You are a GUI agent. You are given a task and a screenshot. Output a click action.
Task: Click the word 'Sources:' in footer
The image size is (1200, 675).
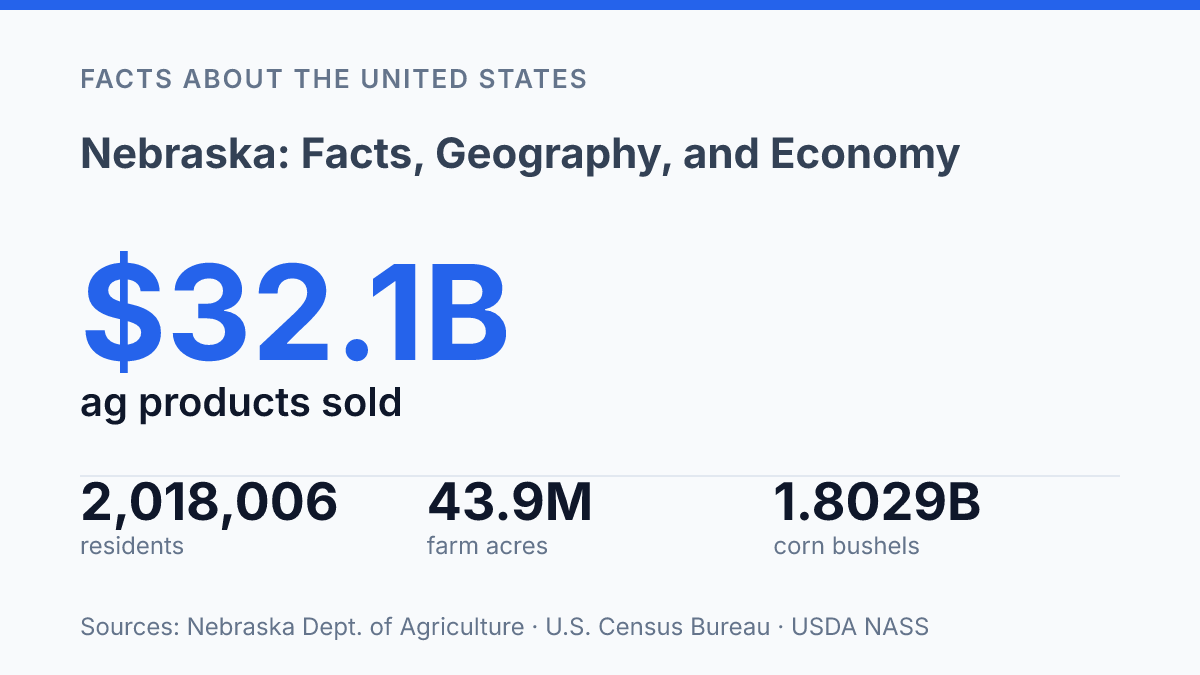click(130, 627)
